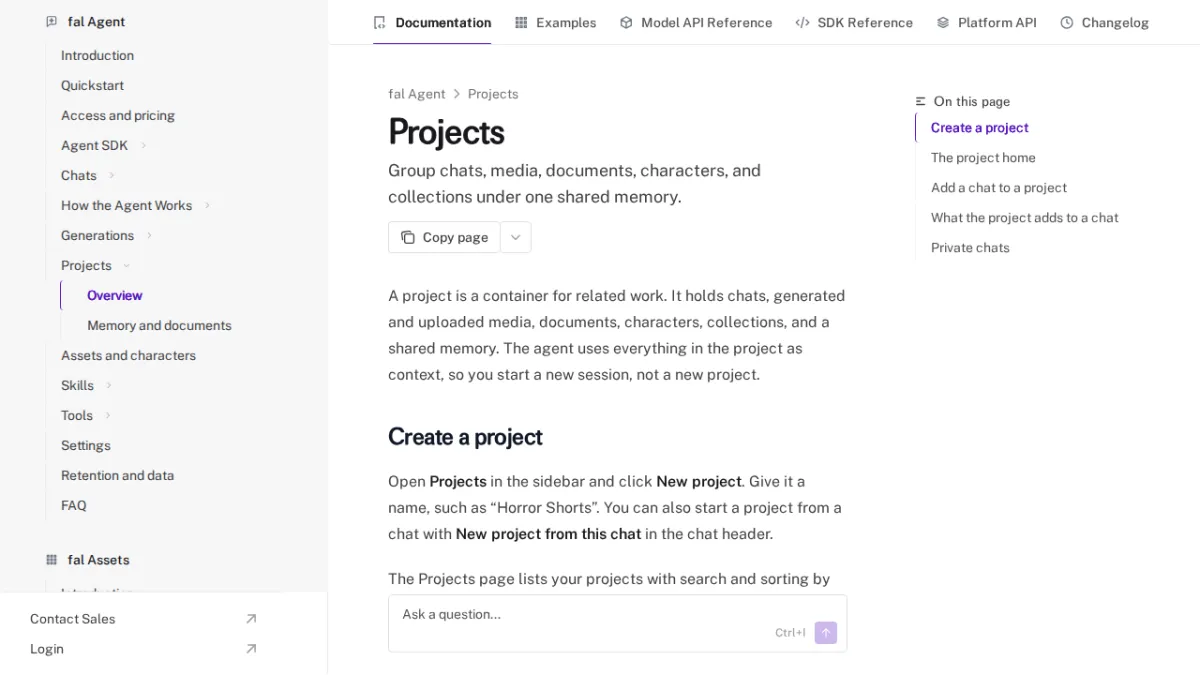This screenshot has height=675, width=1200.
Task: Click fal Agent in the breadcrumb
Action: click(x=417, y=94)
